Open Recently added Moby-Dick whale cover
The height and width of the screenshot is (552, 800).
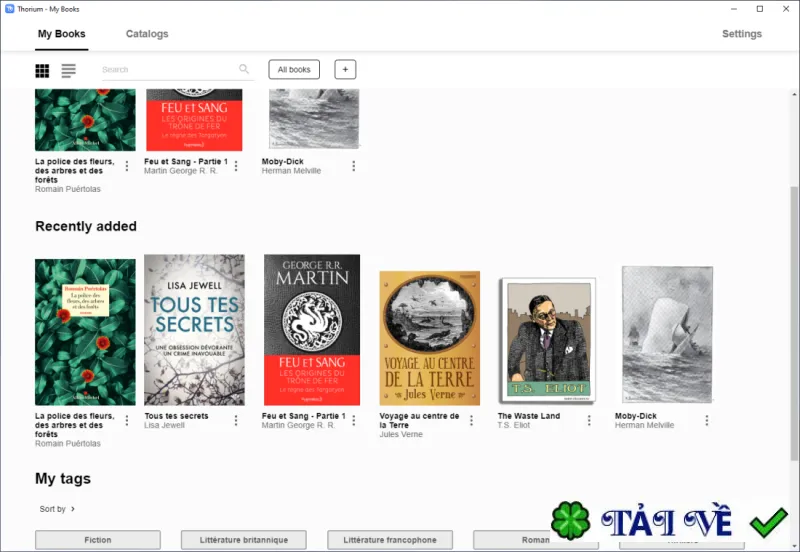click(667, 335)
